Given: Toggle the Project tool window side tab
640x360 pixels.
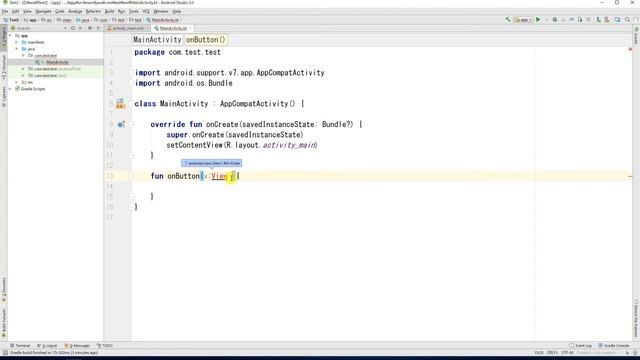Looking at the screenshot, I should pyautogui.click(x=4, y=38).
